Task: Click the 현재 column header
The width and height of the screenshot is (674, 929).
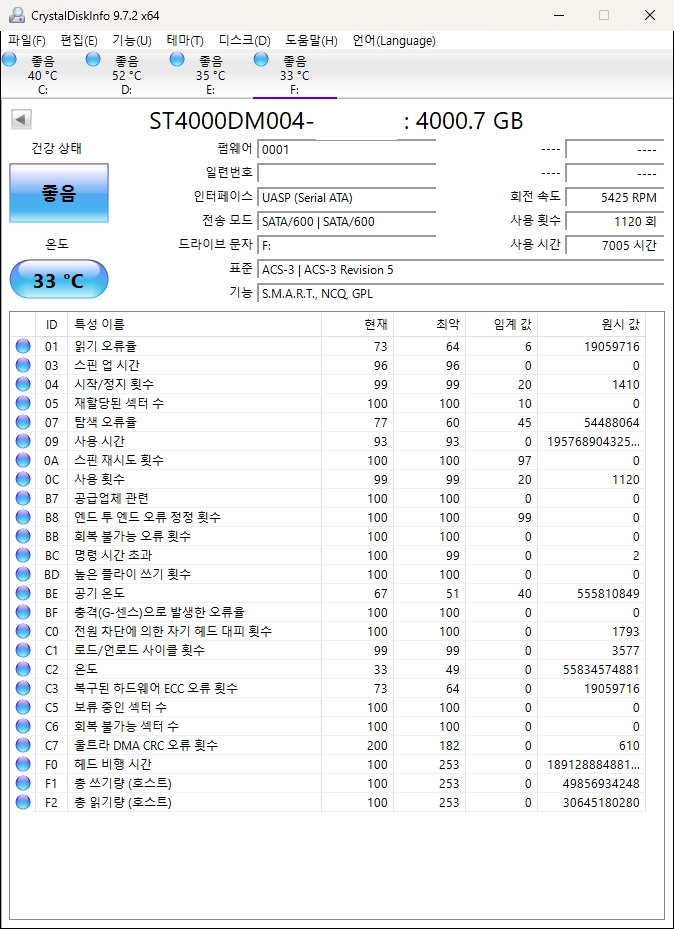Action: 358,325
